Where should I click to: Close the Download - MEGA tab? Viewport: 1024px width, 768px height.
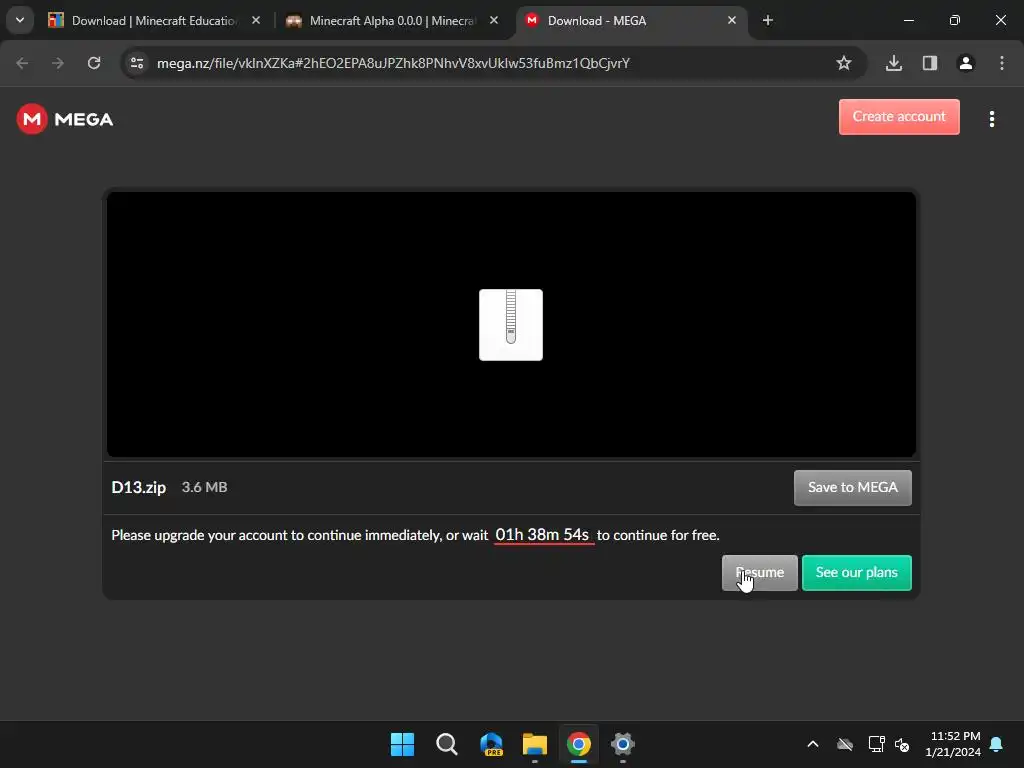pyautogui.click(x=732, y=20)
